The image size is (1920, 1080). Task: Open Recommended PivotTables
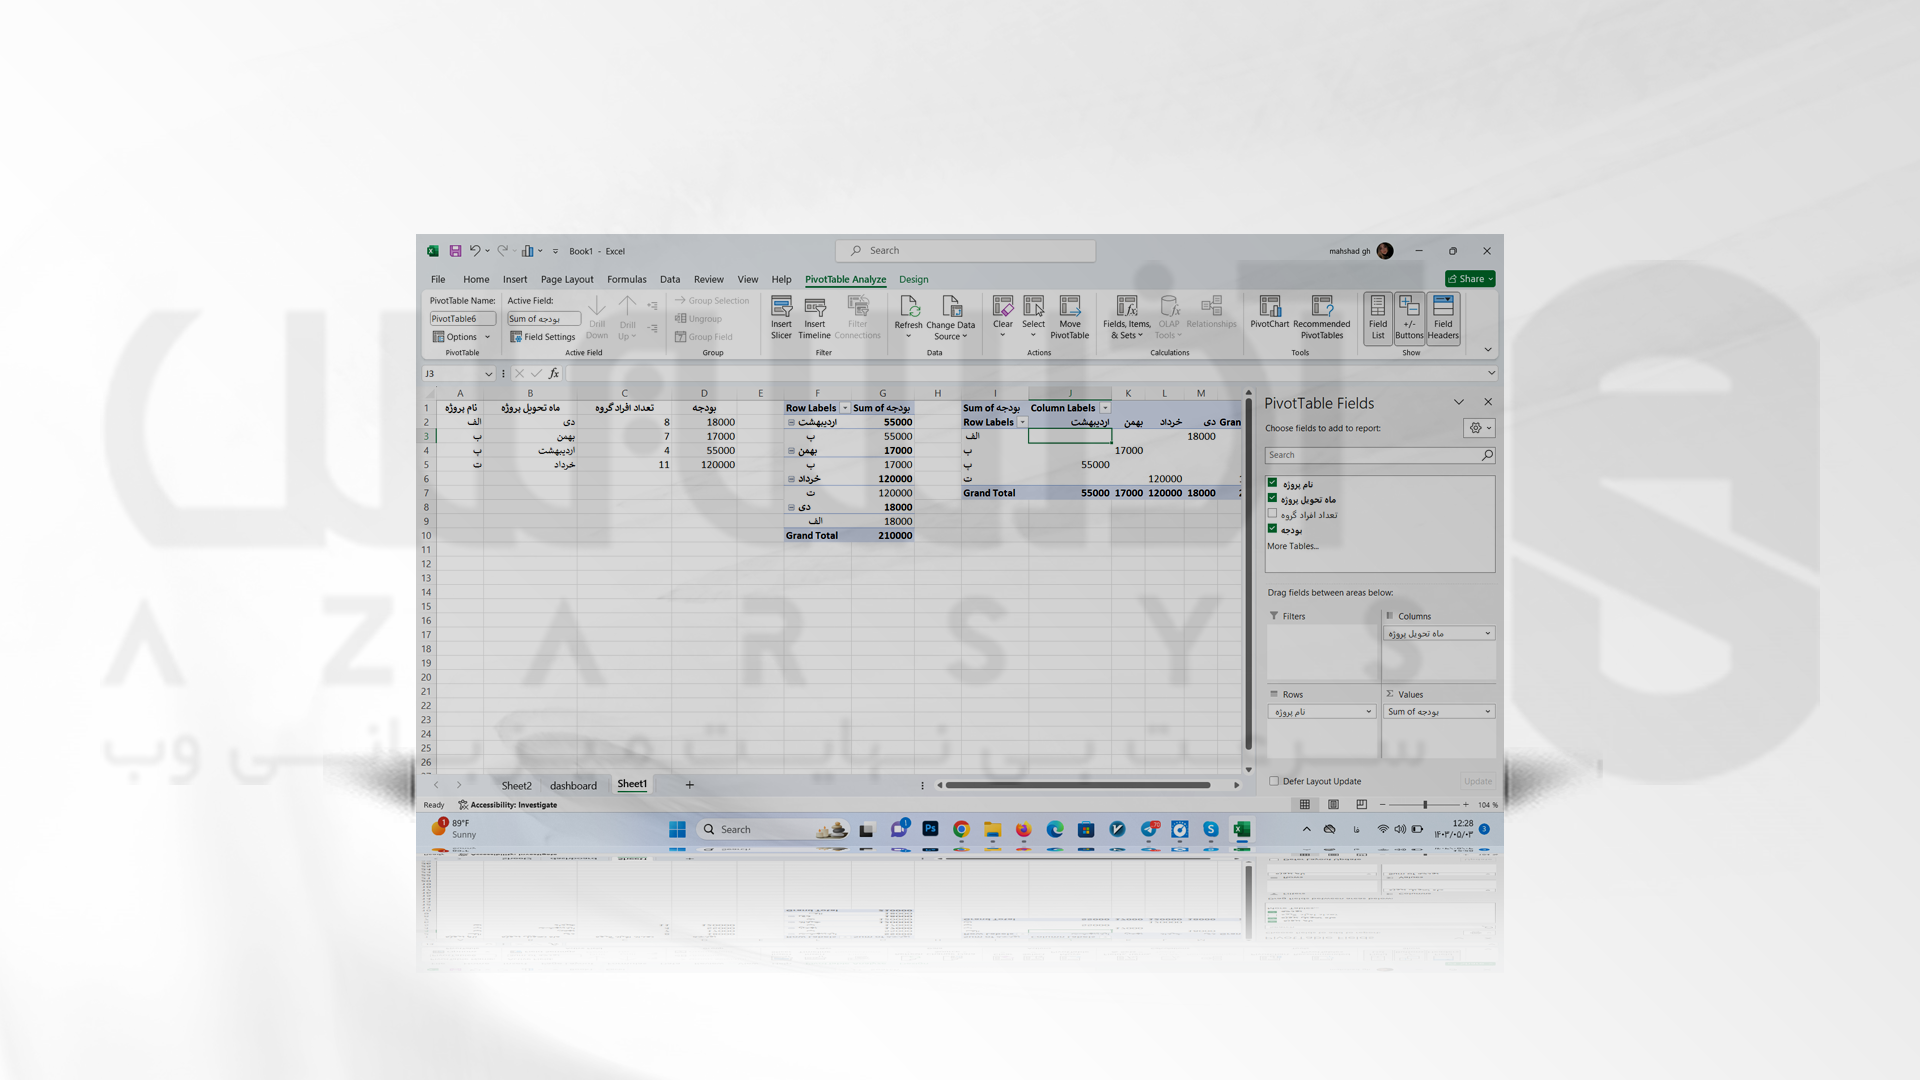coord(1322,317)
